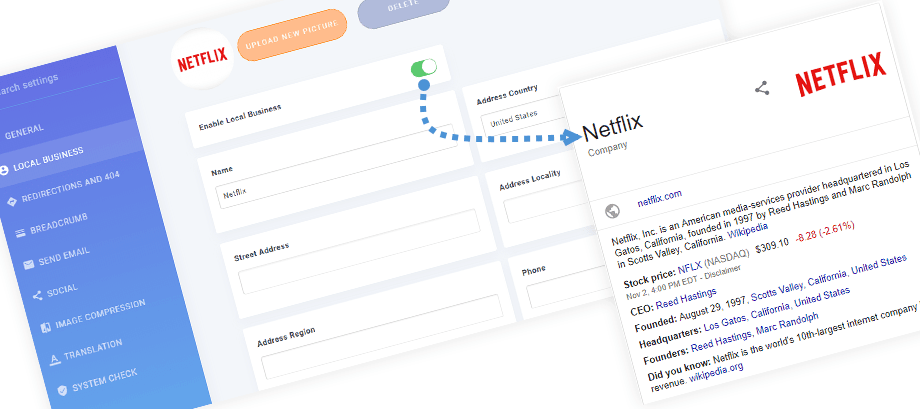
Task: Click the Image Compression icon
Action: (x=46, y=327)
